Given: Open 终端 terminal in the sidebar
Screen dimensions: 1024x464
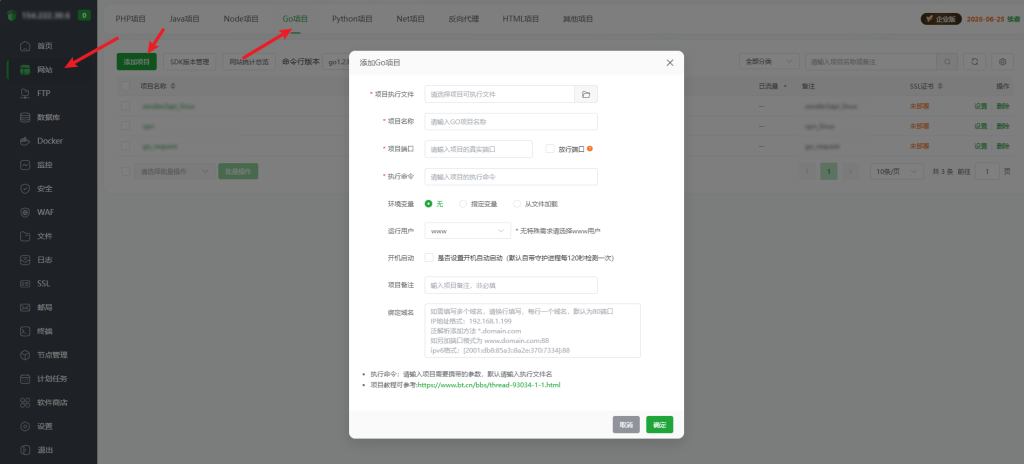Looking at the screenshot, I should (x=44, y=331).
